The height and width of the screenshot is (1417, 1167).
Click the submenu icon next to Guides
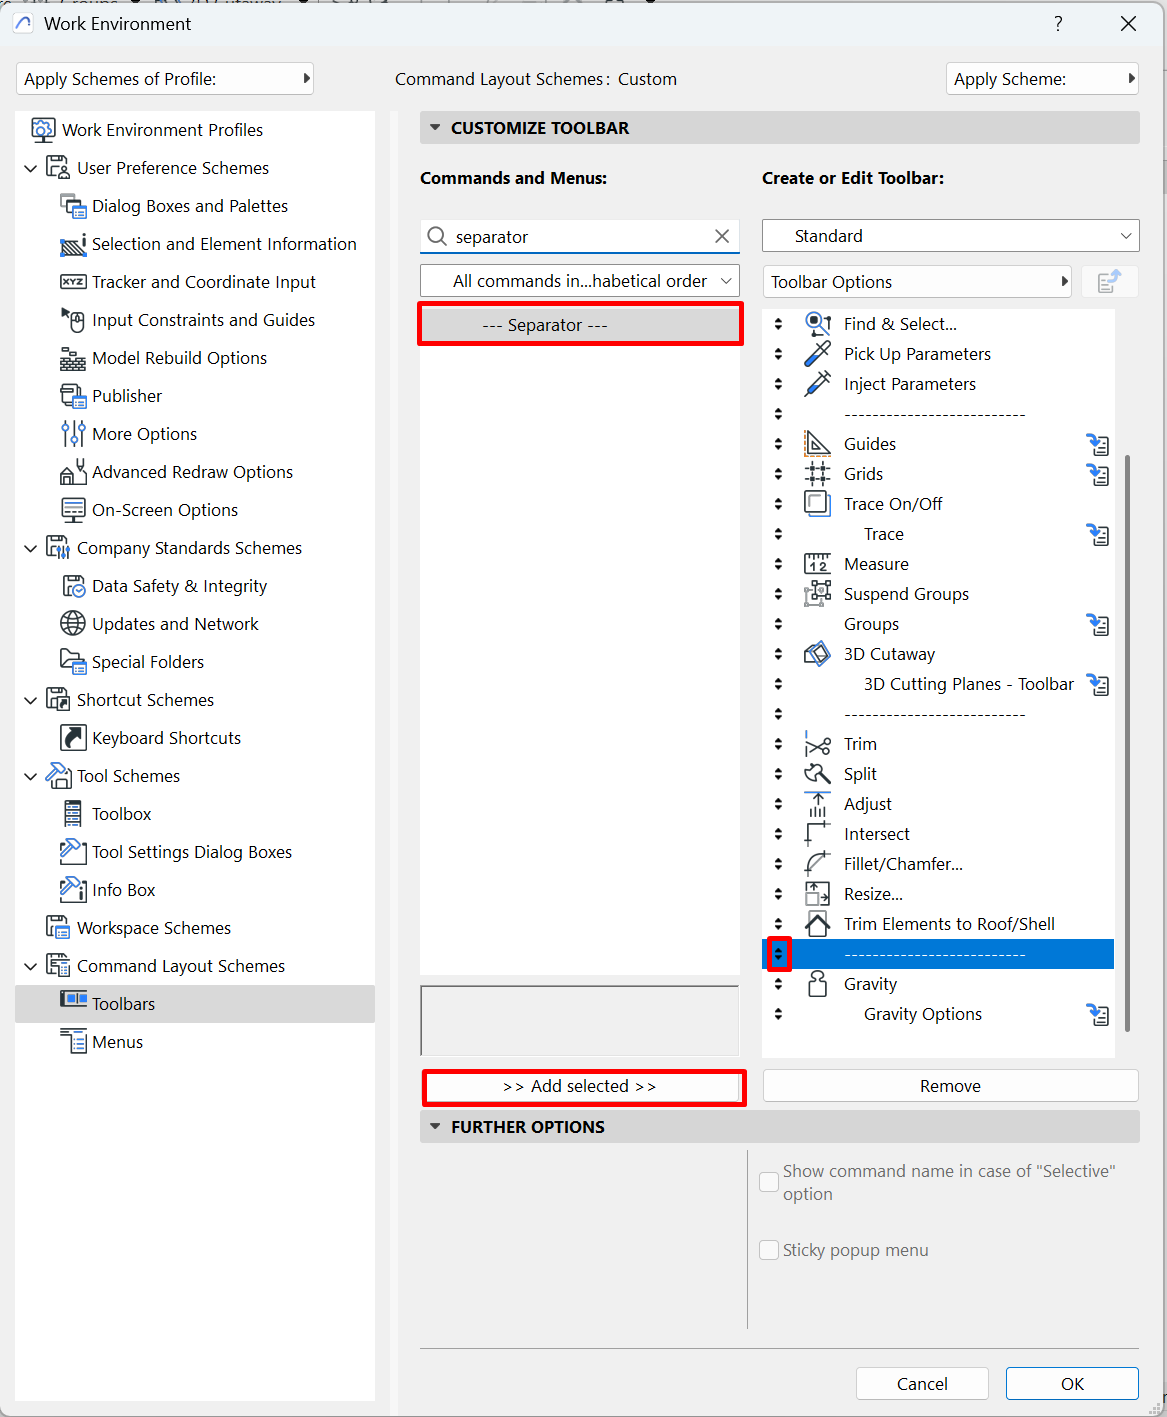(1098, 444)
